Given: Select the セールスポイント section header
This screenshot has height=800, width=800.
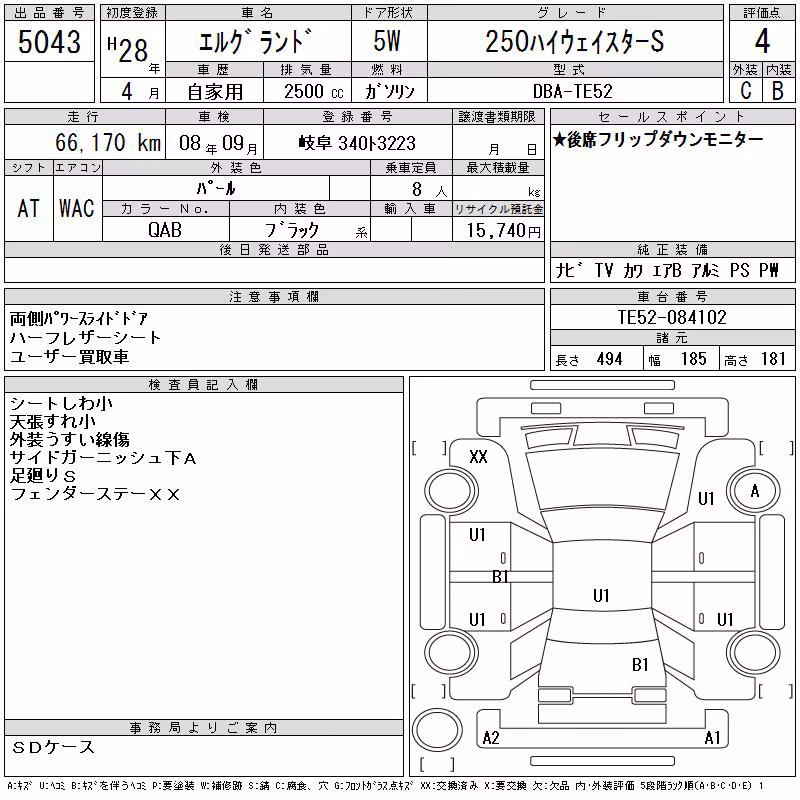Looking at the screenshot, I should (x=672, y=116).
